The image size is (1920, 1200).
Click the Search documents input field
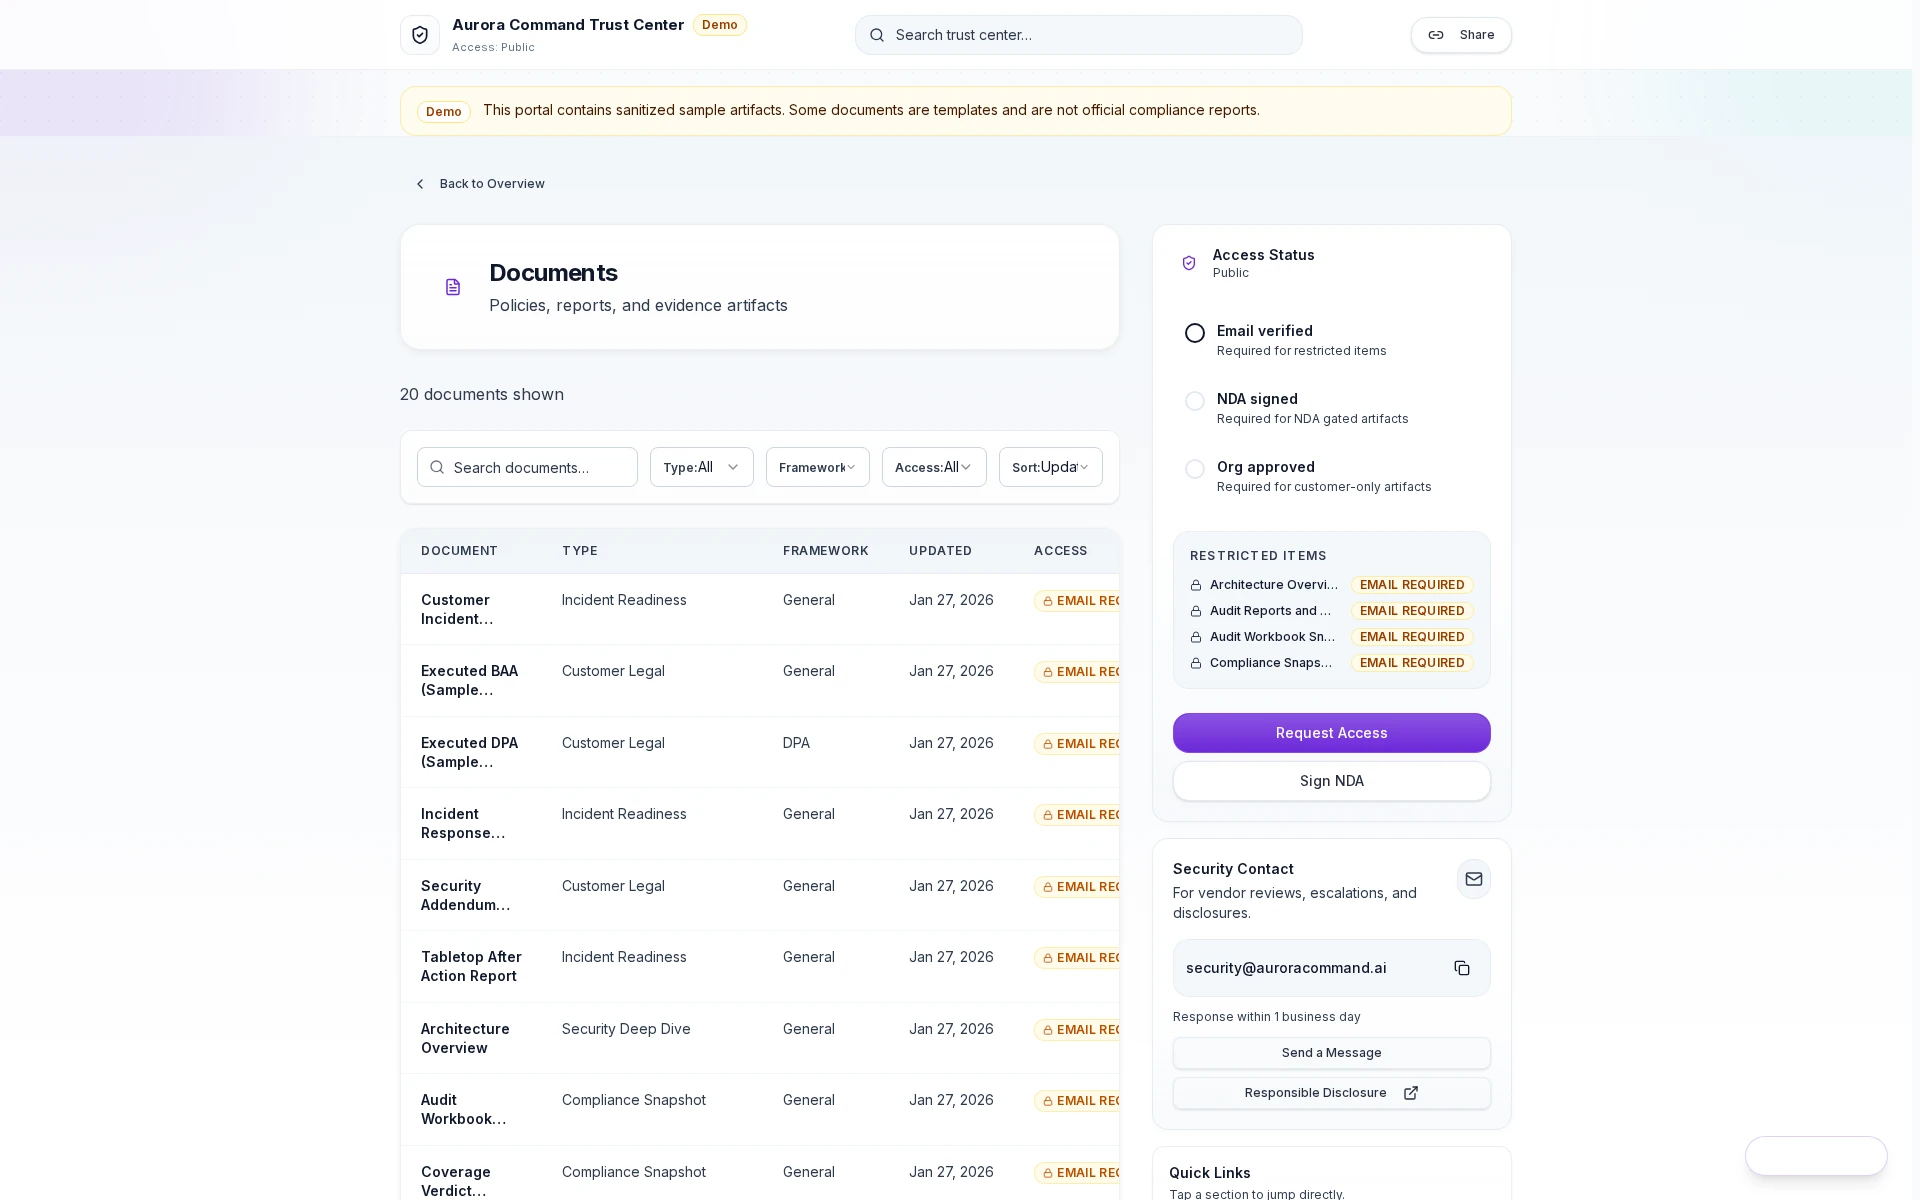click(527, 467)
